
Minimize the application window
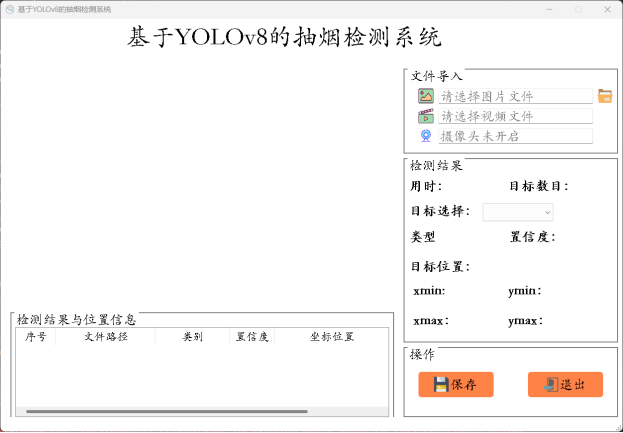pos(549,10)
